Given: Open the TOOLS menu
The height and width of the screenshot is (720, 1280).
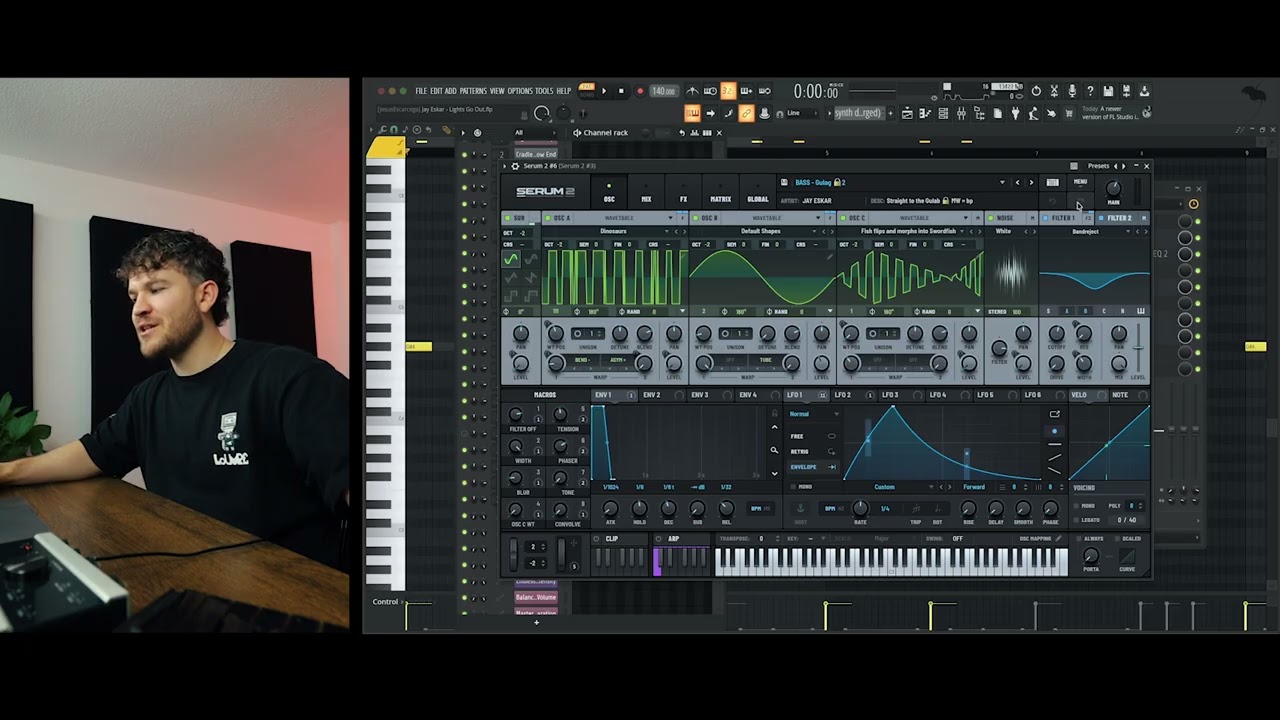Looking at the screenshot, I should 544,91.
